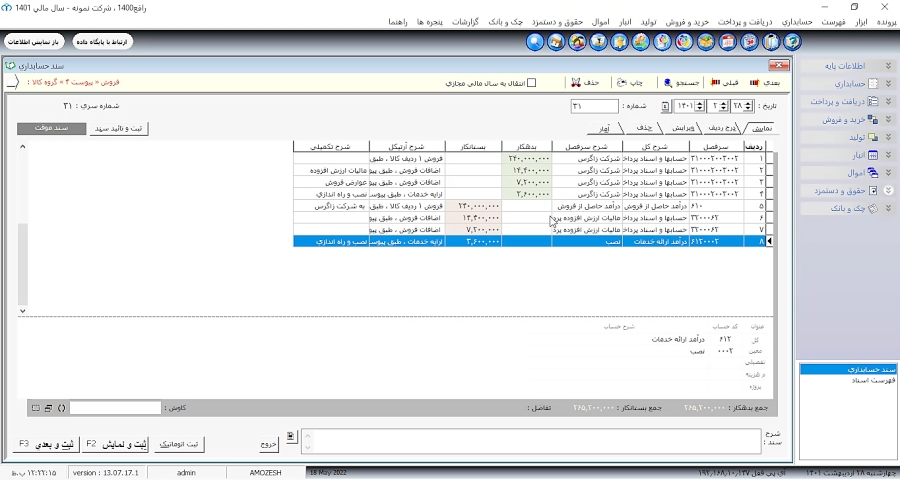Click the leftmost small icon in gray footer bar

[x=36, y=408]
